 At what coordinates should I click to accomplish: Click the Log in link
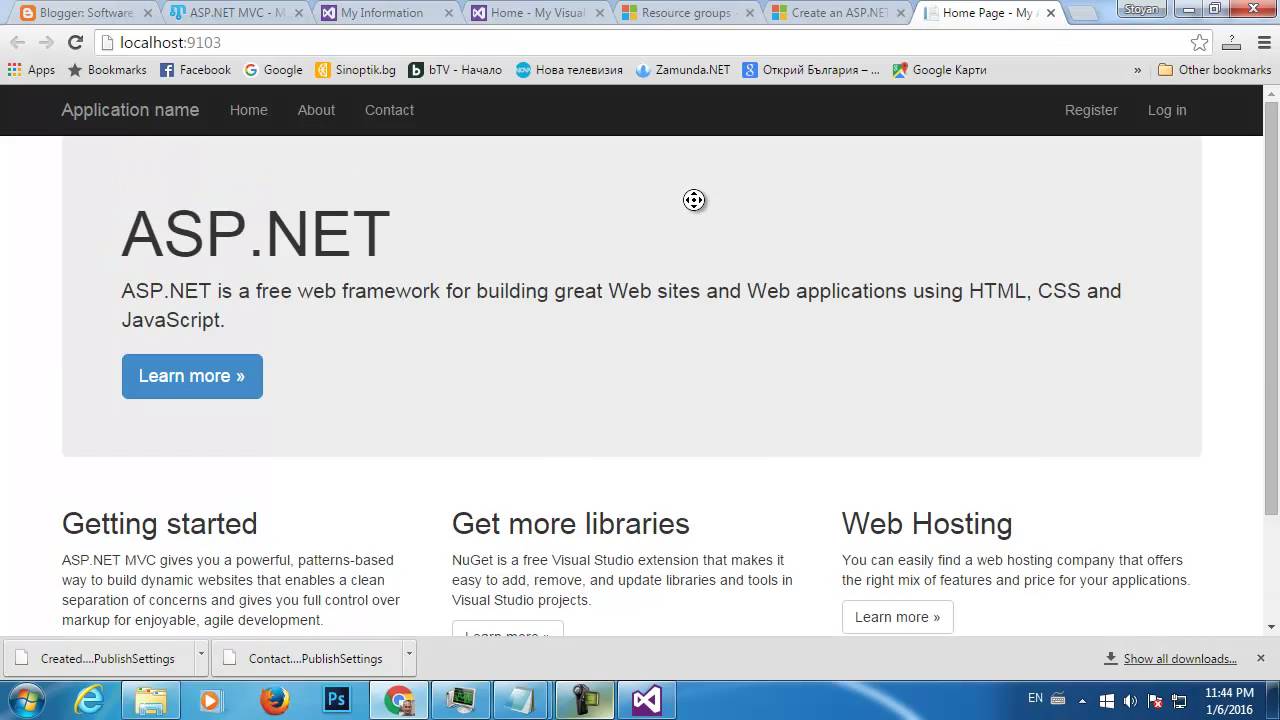point(1167,110)
